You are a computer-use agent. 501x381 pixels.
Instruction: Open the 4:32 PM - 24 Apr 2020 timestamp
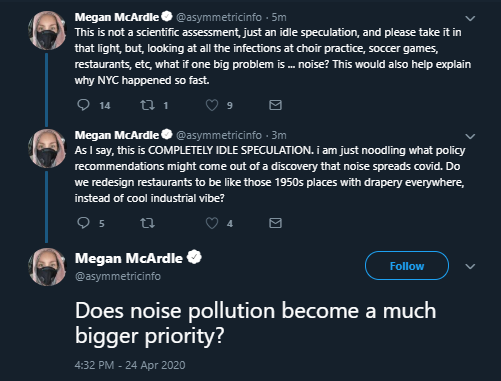click(130, 365)
